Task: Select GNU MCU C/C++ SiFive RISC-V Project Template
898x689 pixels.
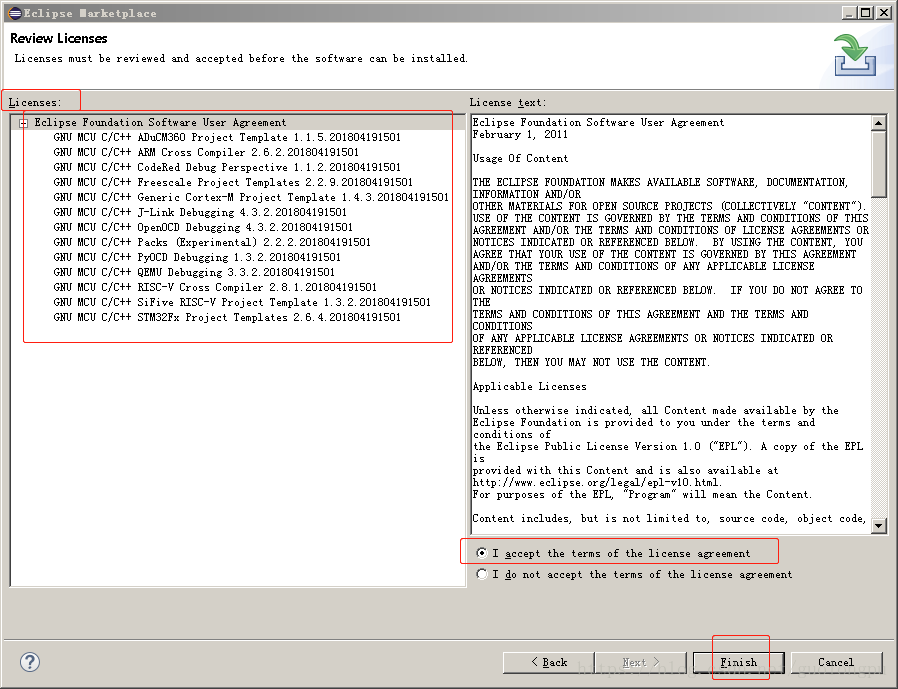Action: pyautogui.click(x=242, y=302)
